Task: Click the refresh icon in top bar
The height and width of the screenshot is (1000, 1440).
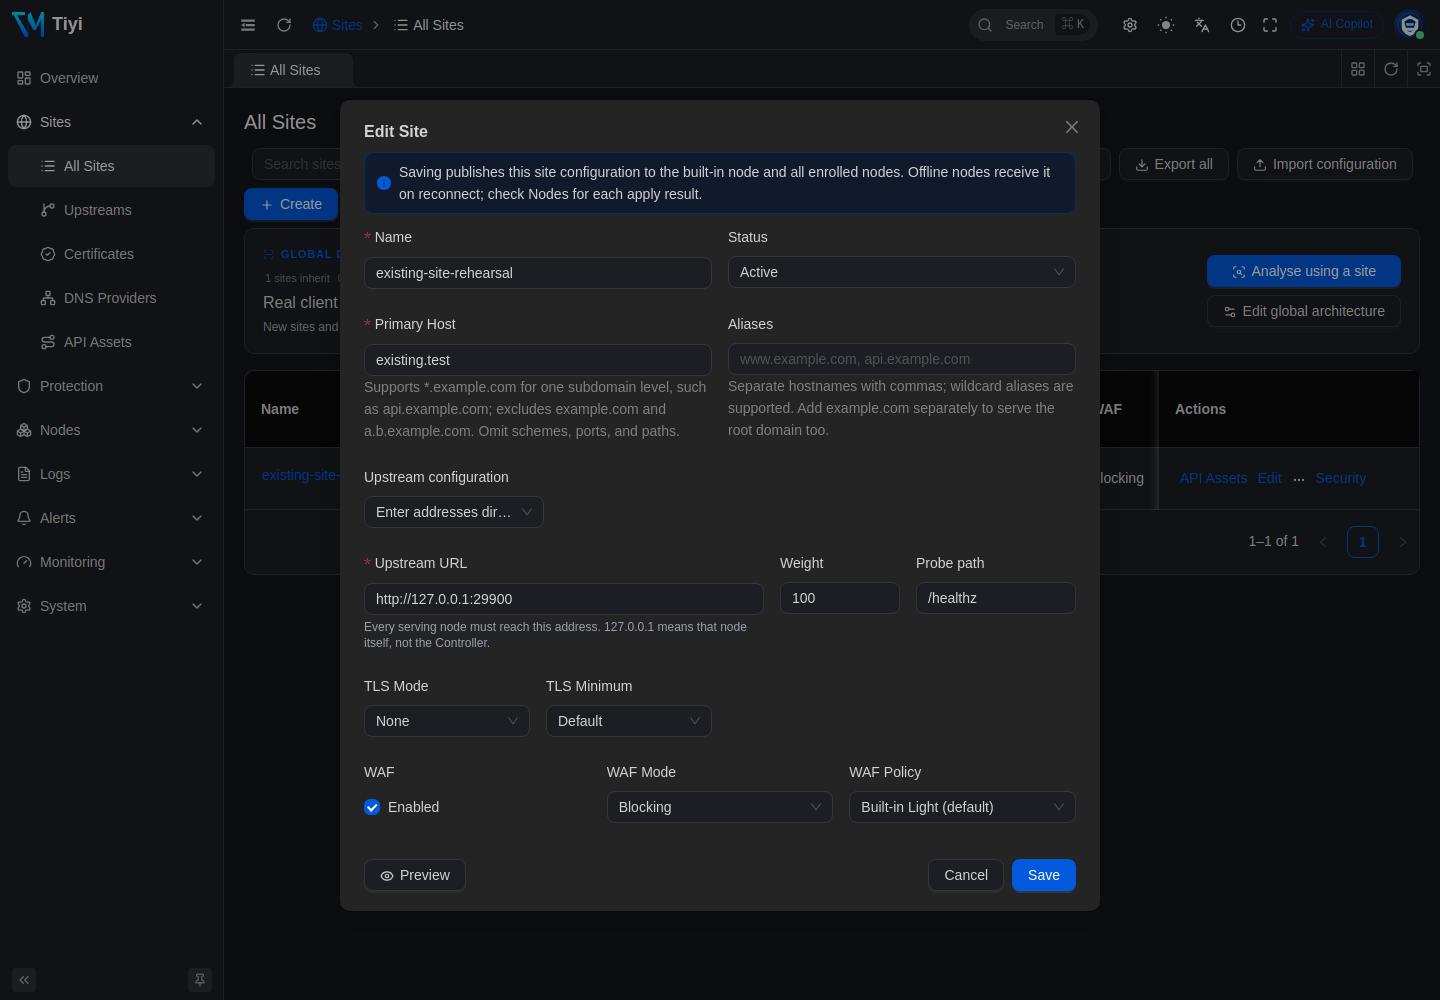Action: point(284,25)
